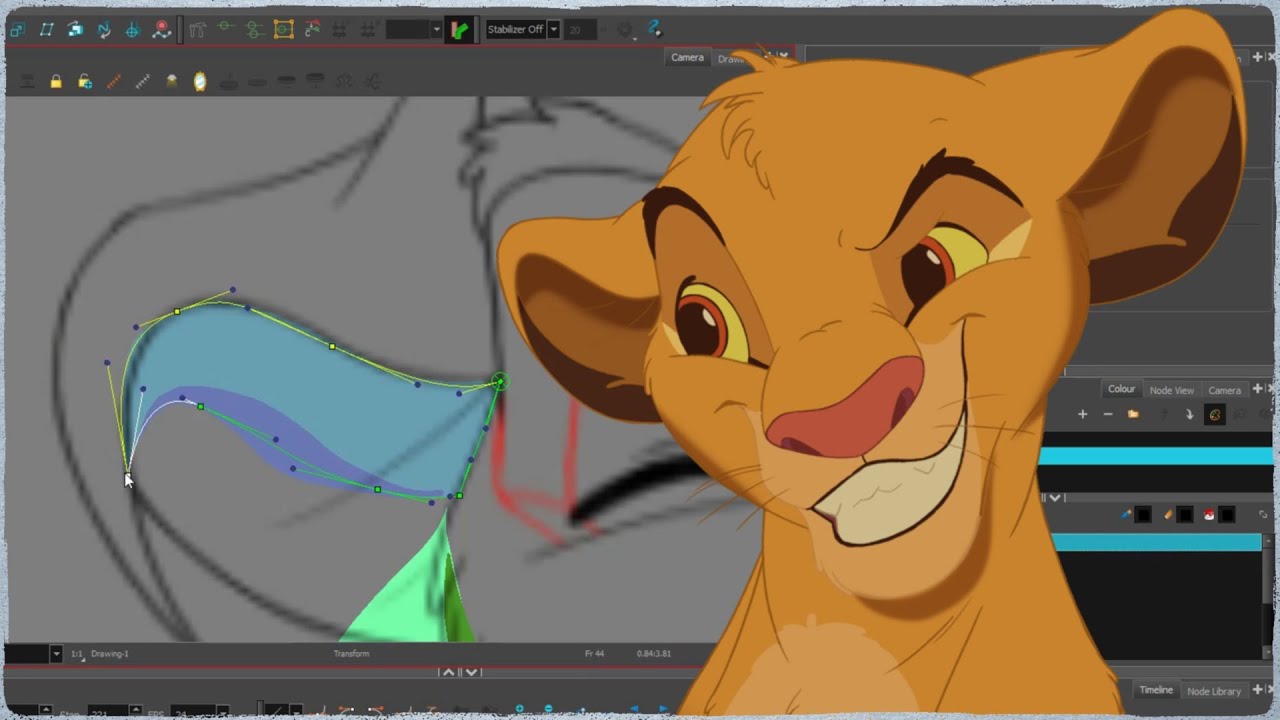Click the blue brush icon after Stabilizer settings
This screenshot has width=1280, height=720.
[655, 29]
